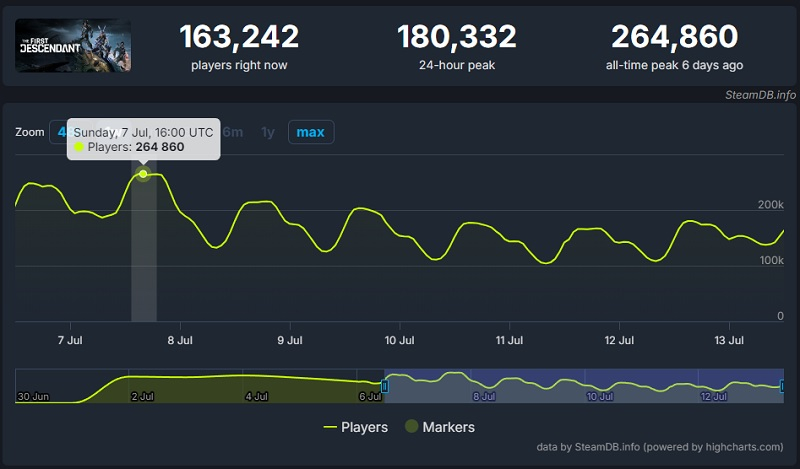The height and width of the screenshot is (469, 800).
Task: Click the '8 Jul' x-axis label on main chart
Action: tap(180, 340)
